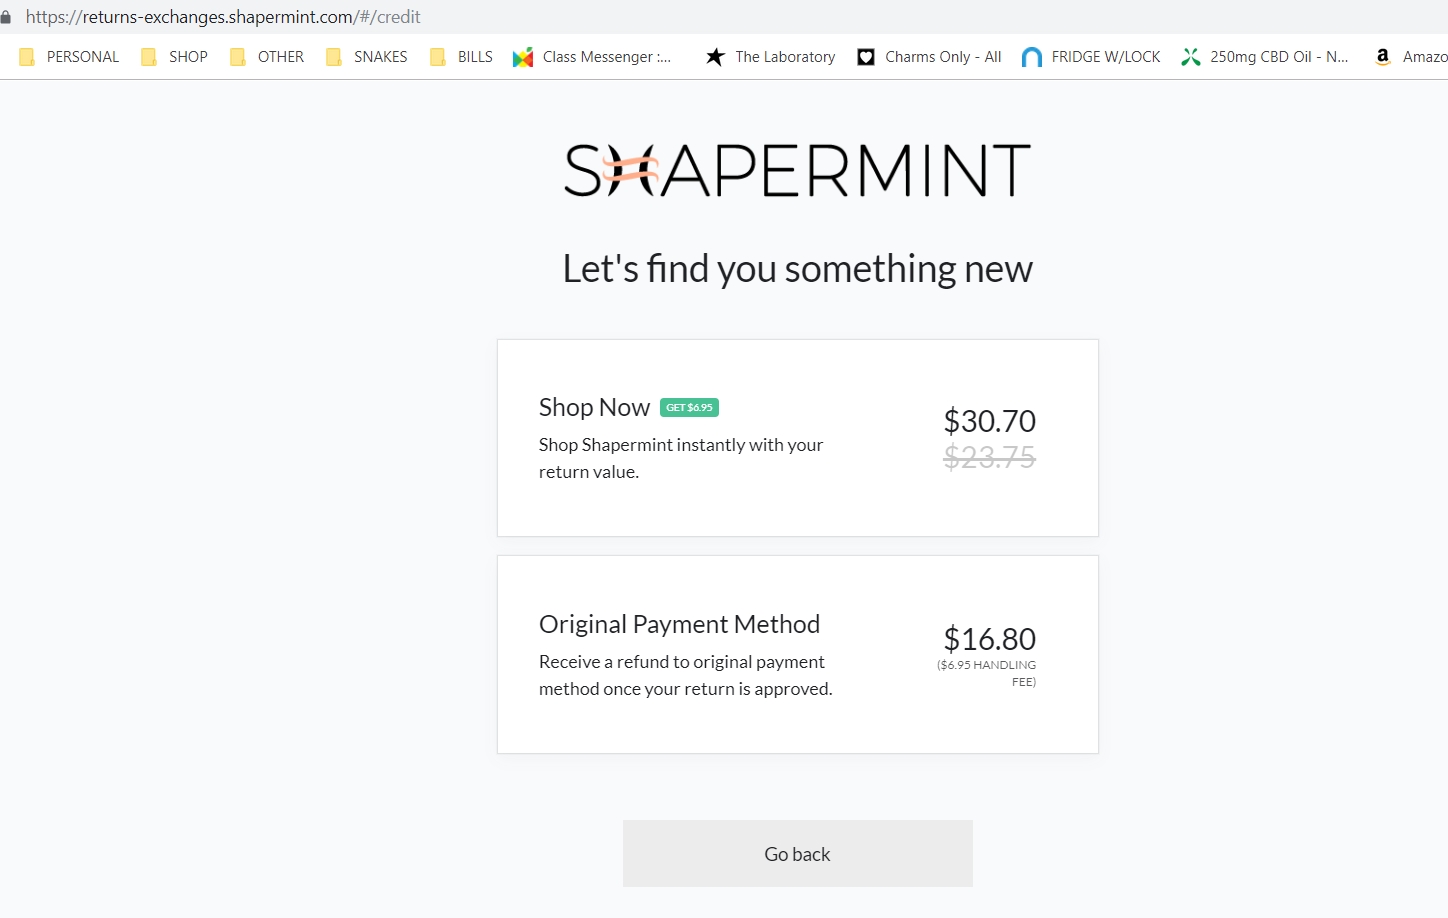
Task: Expand the SHOP bookmarks folder
Action: [173, 57]
